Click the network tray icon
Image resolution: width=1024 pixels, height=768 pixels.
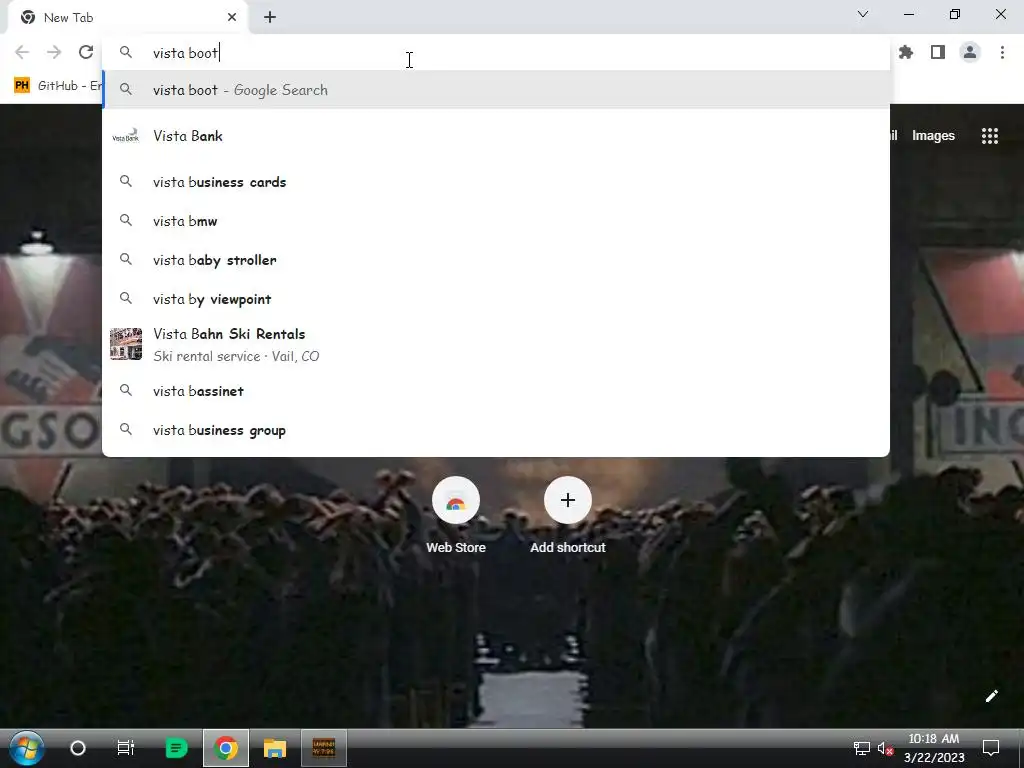tap(862, 748)
